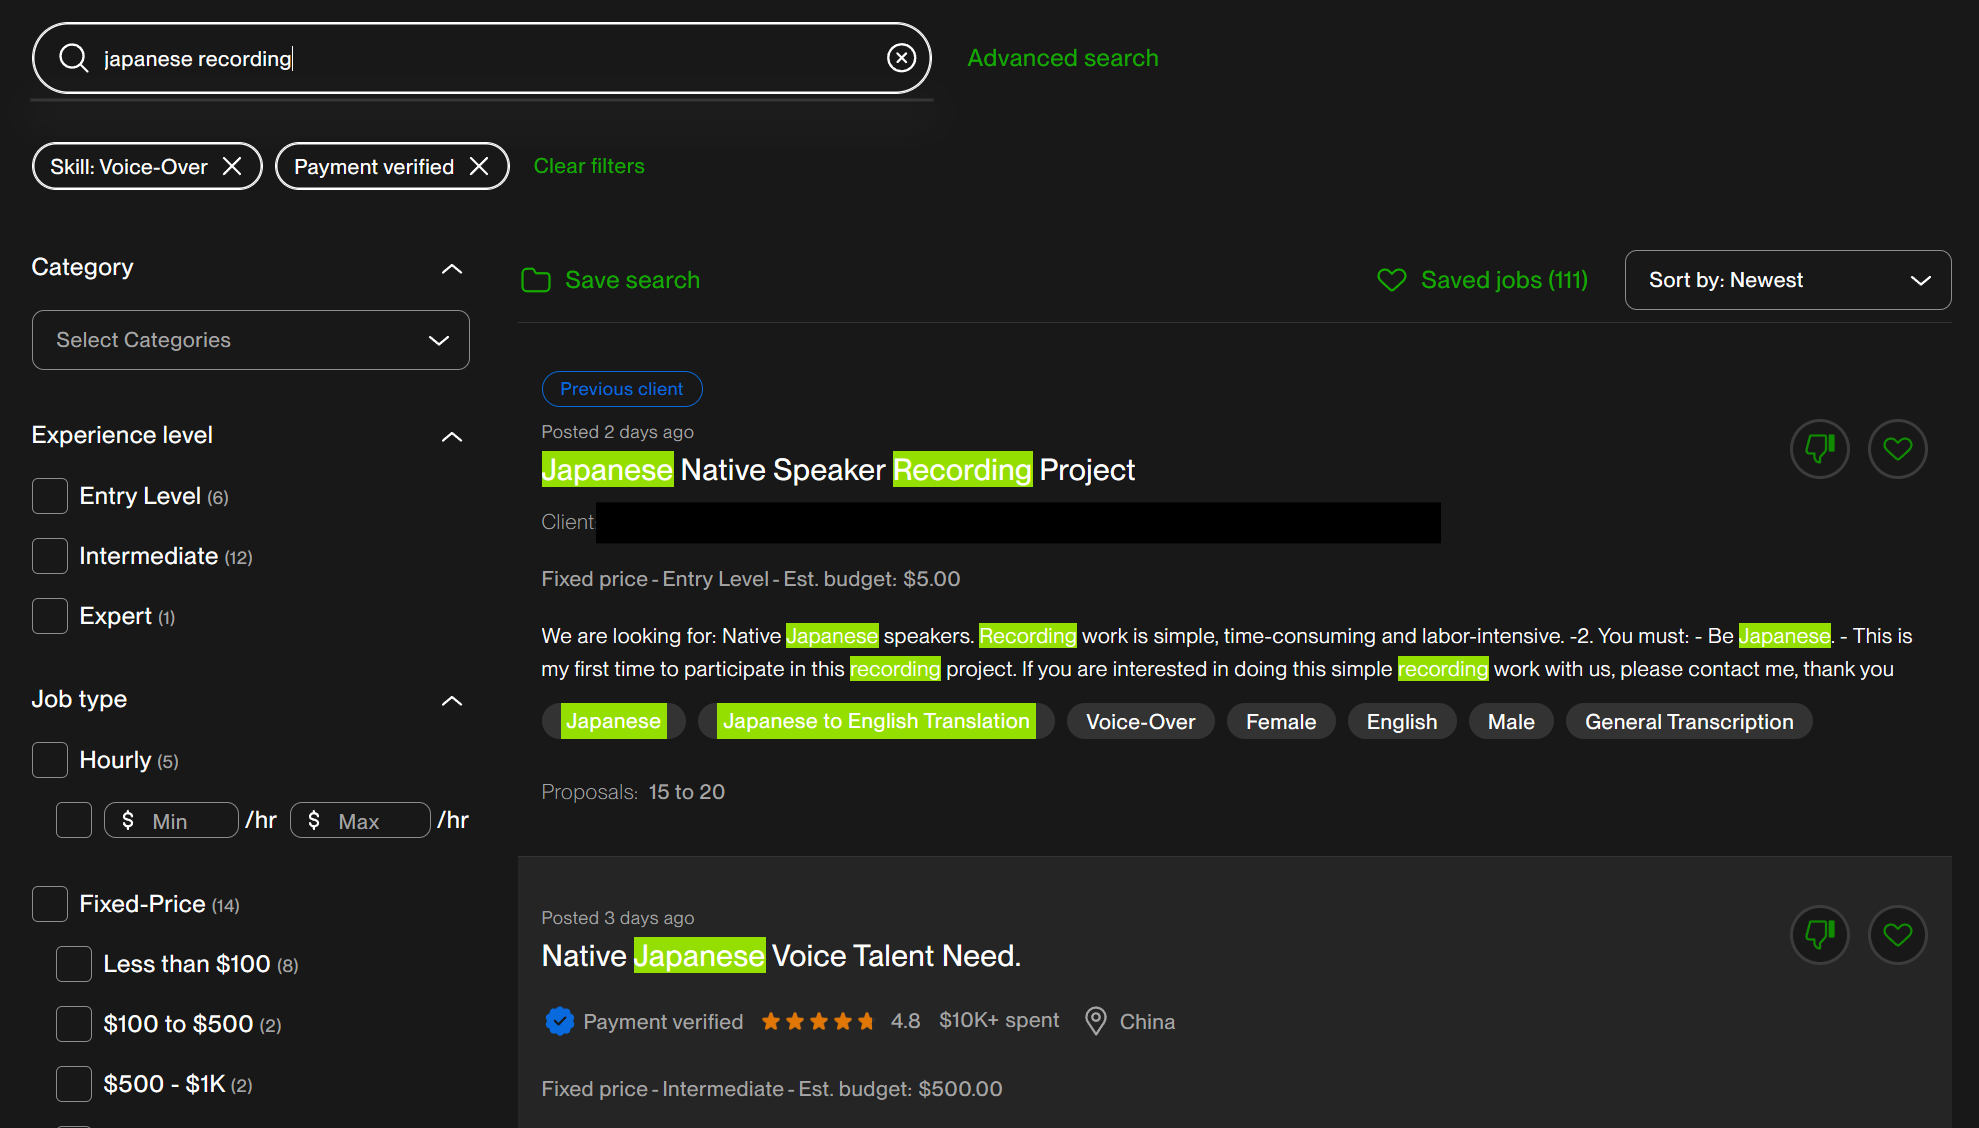The width and height of the screenshot is (1979, 1128).
Task: Check the Entry Level experience checkbox
Action: click(50, 496)
